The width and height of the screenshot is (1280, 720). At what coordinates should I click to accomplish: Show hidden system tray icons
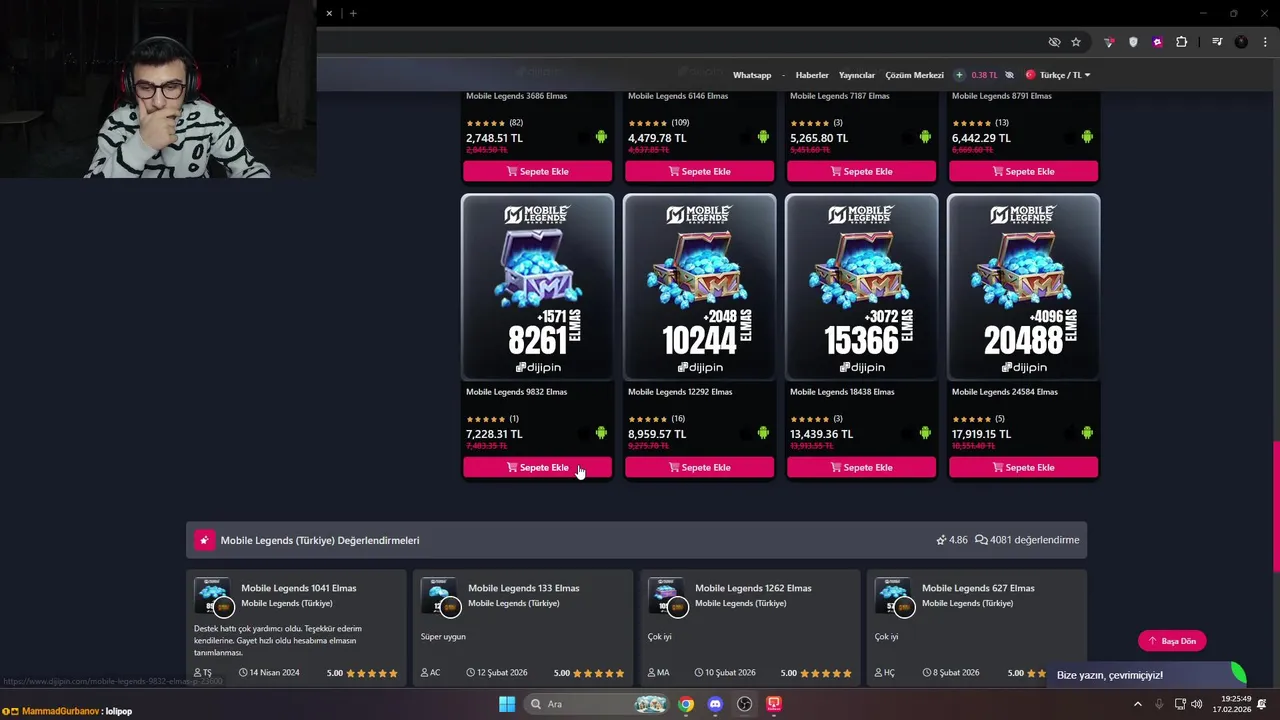coord(1137,704)
